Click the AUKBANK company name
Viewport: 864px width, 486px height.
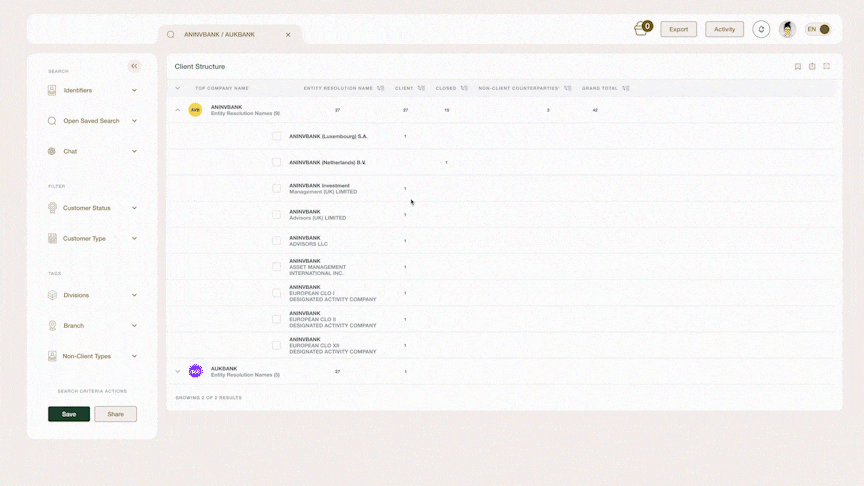224,369
